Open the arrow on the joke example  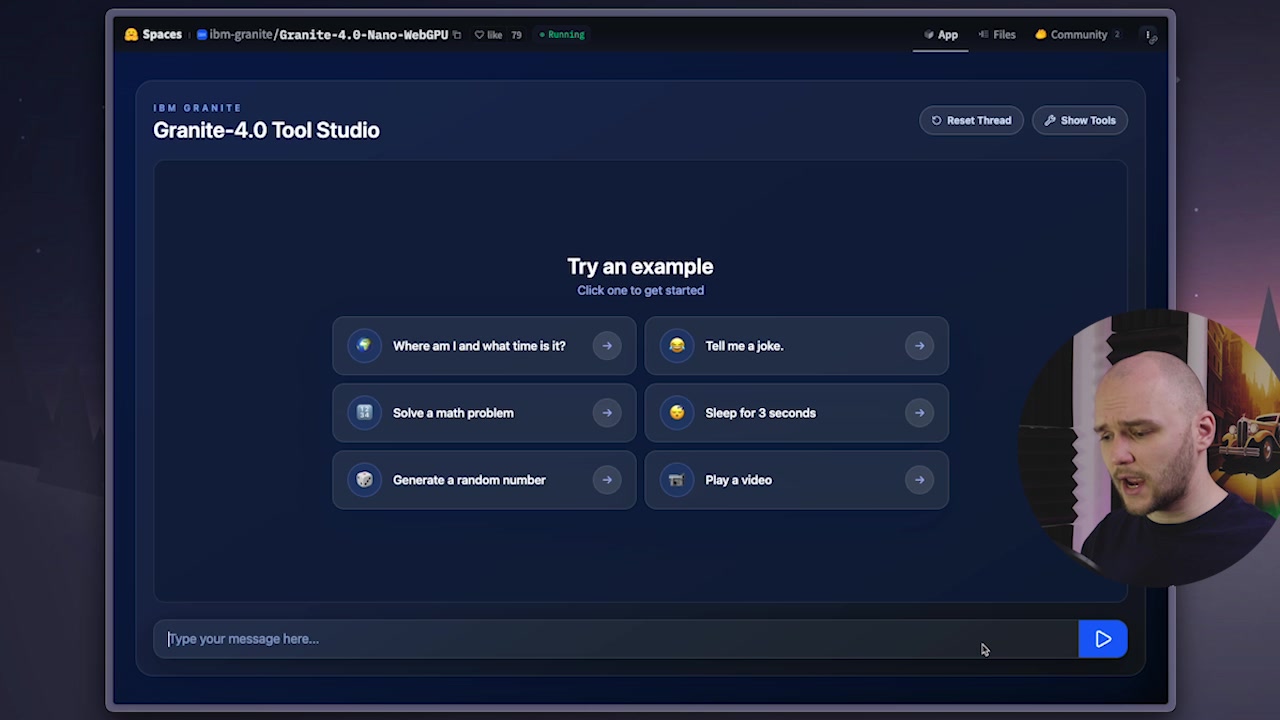click(x=918, y=345)
